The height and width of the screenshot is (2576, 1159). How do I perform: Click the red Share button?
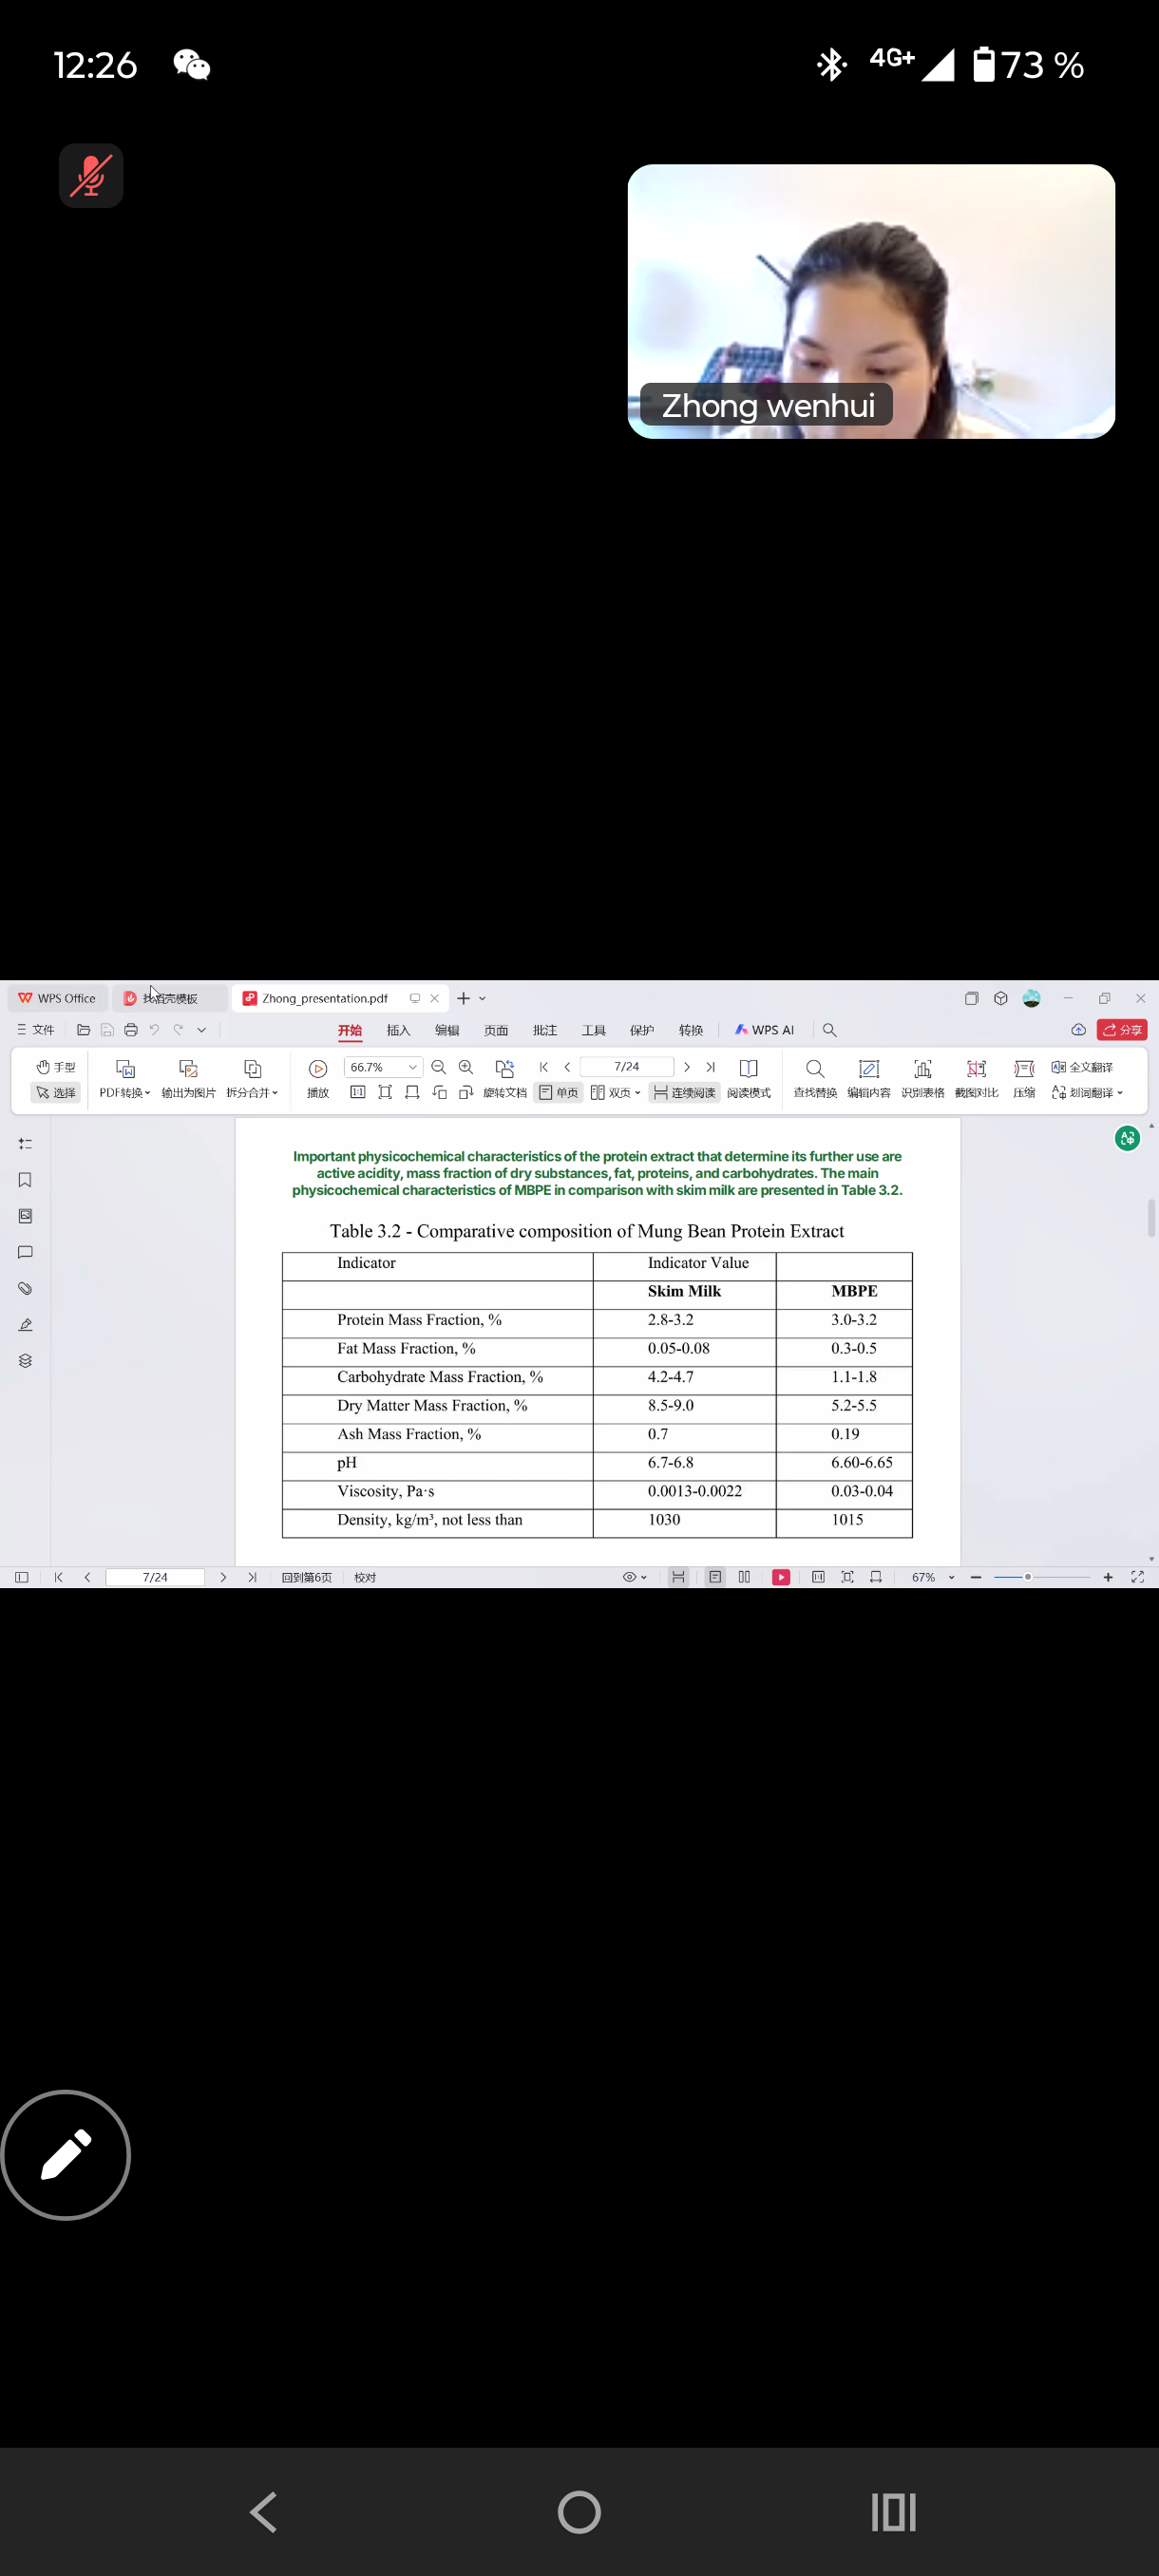[1122, 1030]
